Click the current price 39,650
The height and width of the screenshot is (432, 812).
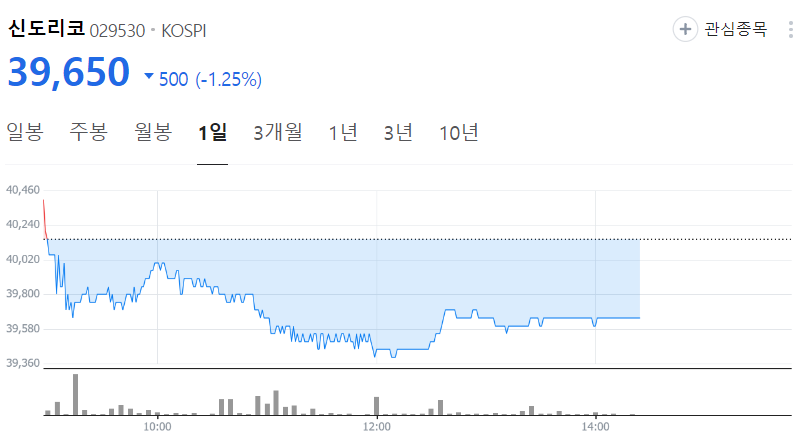(x=68, y=72)
